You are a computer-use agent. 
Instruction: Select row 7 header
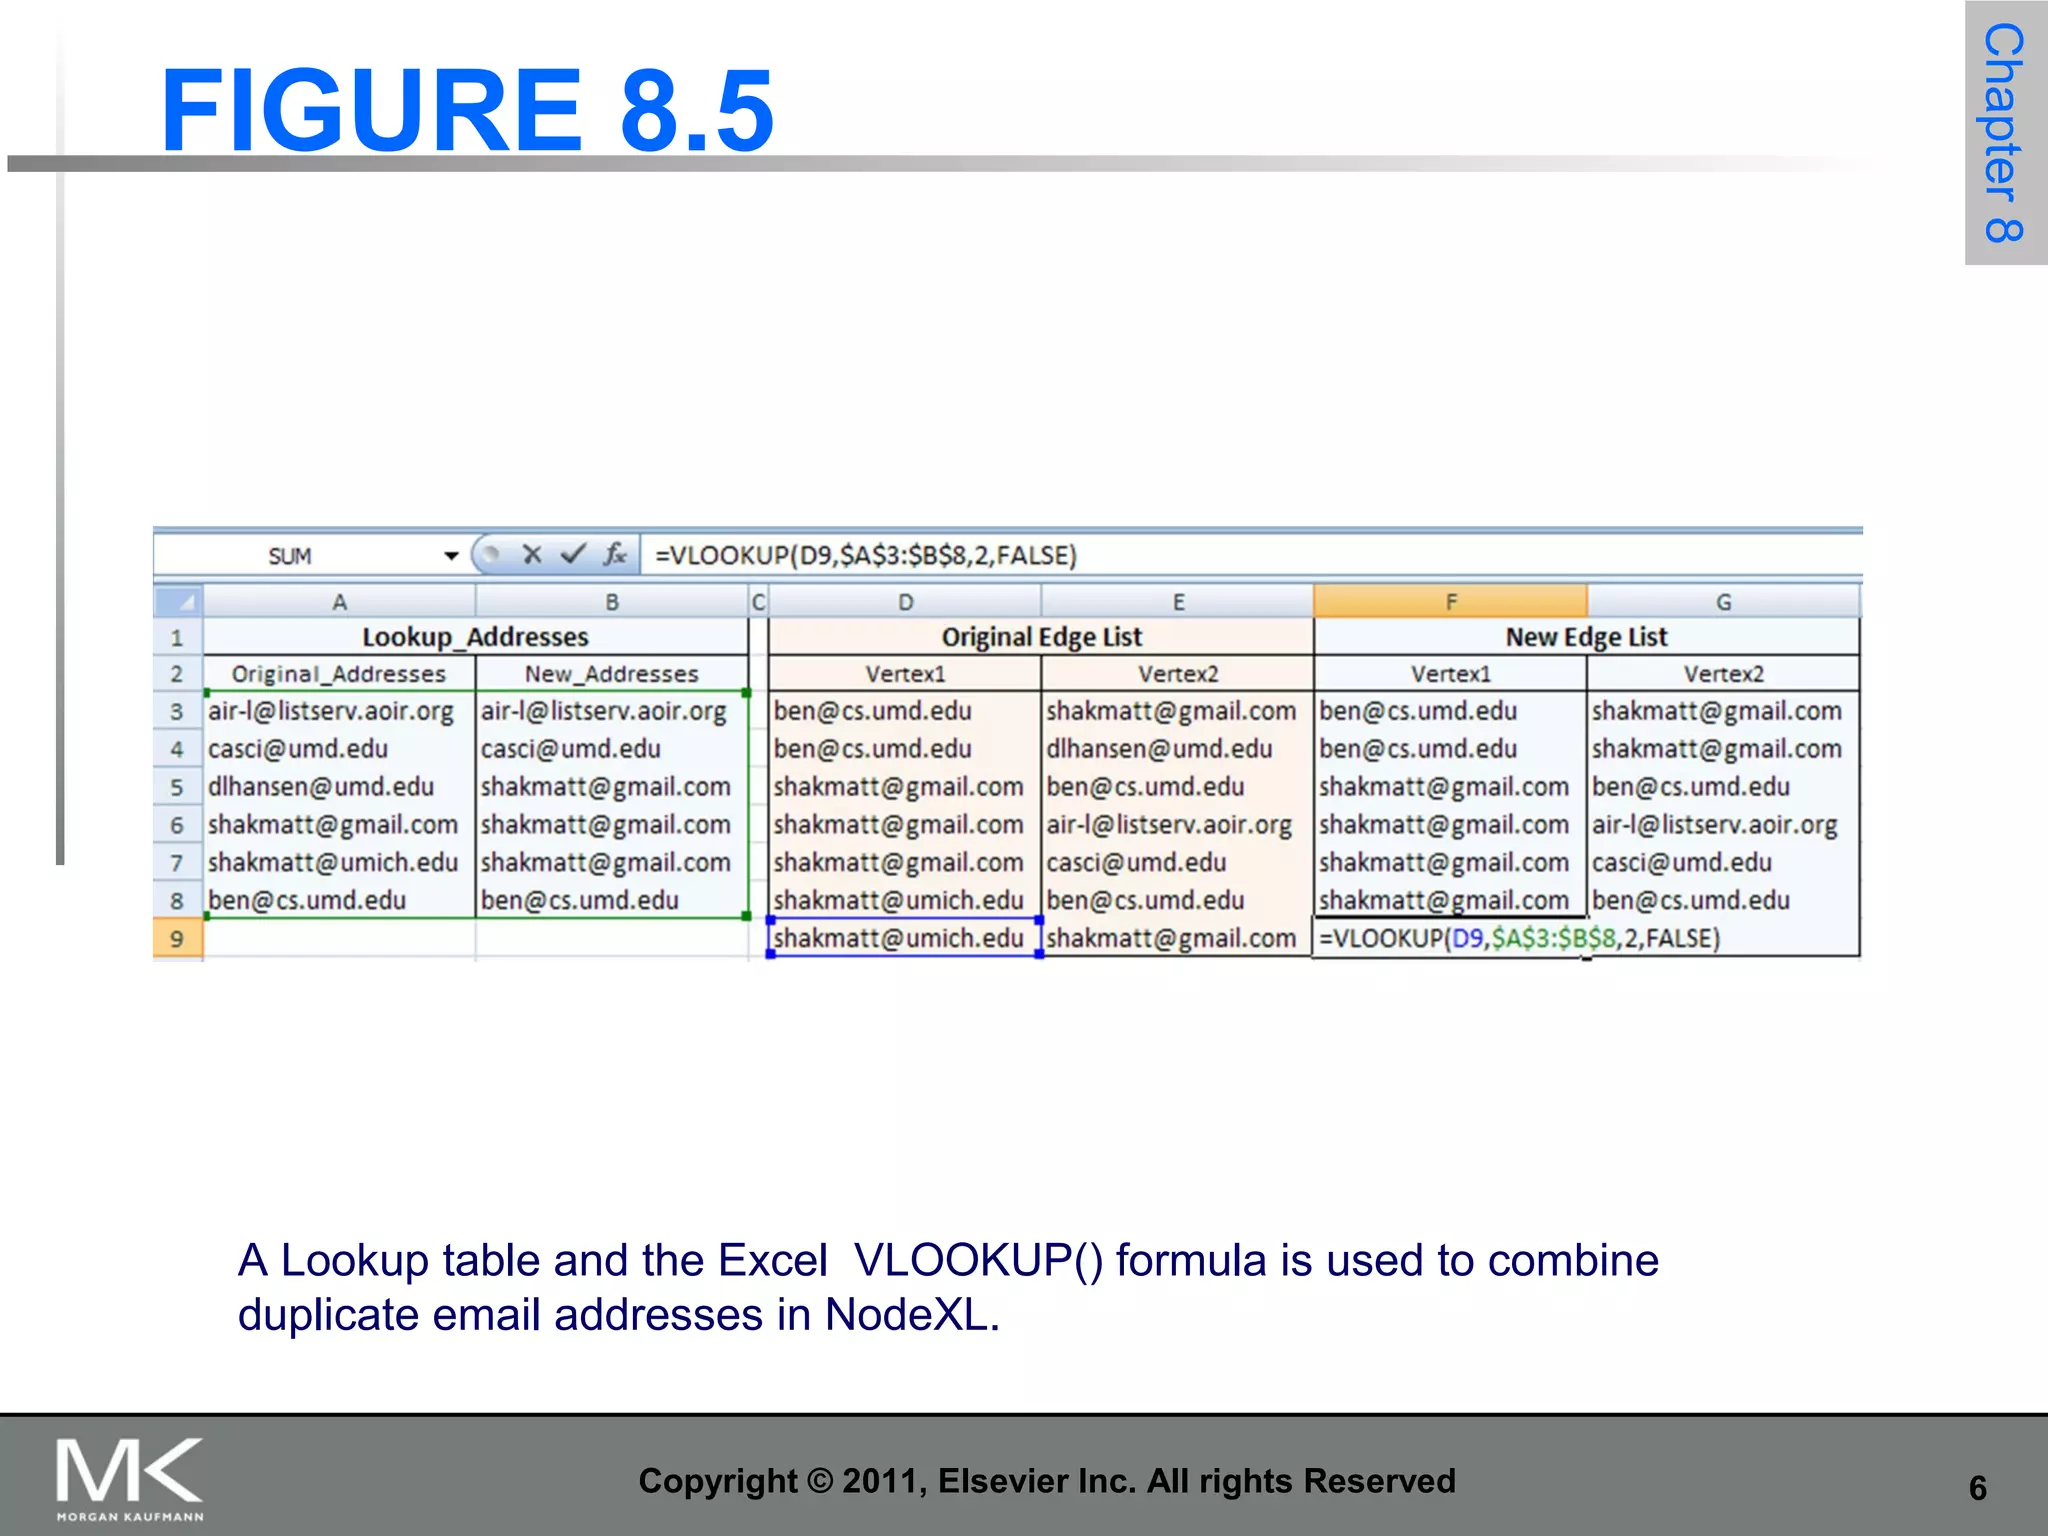pyautogui.click(x=178, y=862)
